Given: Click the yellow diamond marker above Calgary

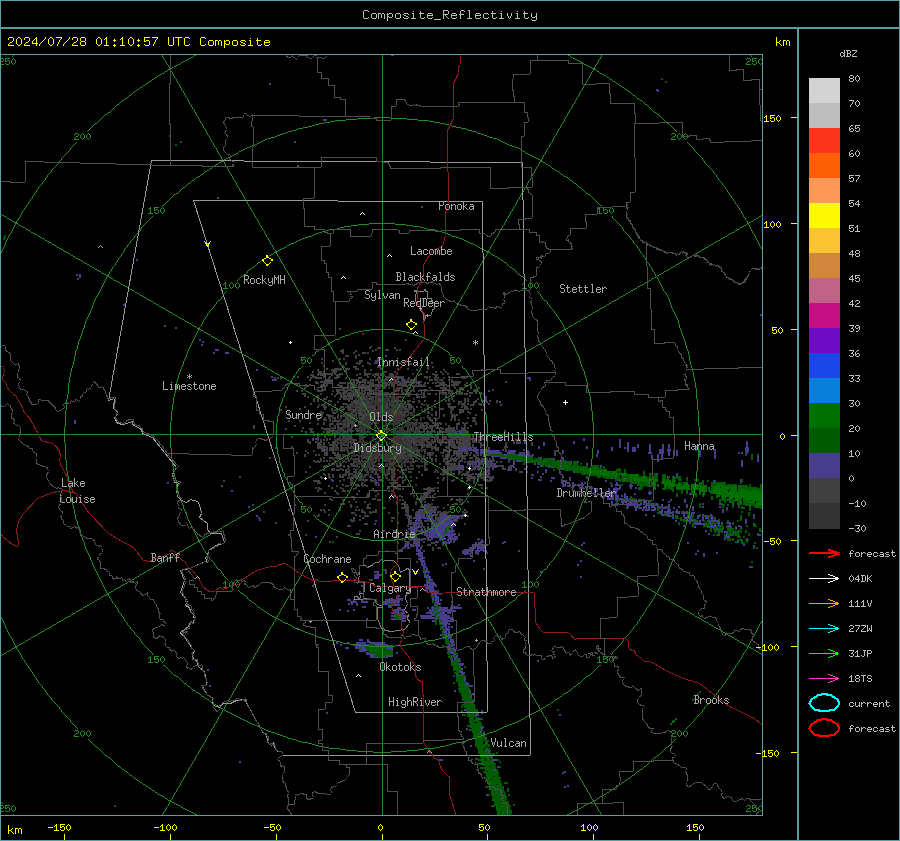Looking at the screenshot, I should (395, 576).
